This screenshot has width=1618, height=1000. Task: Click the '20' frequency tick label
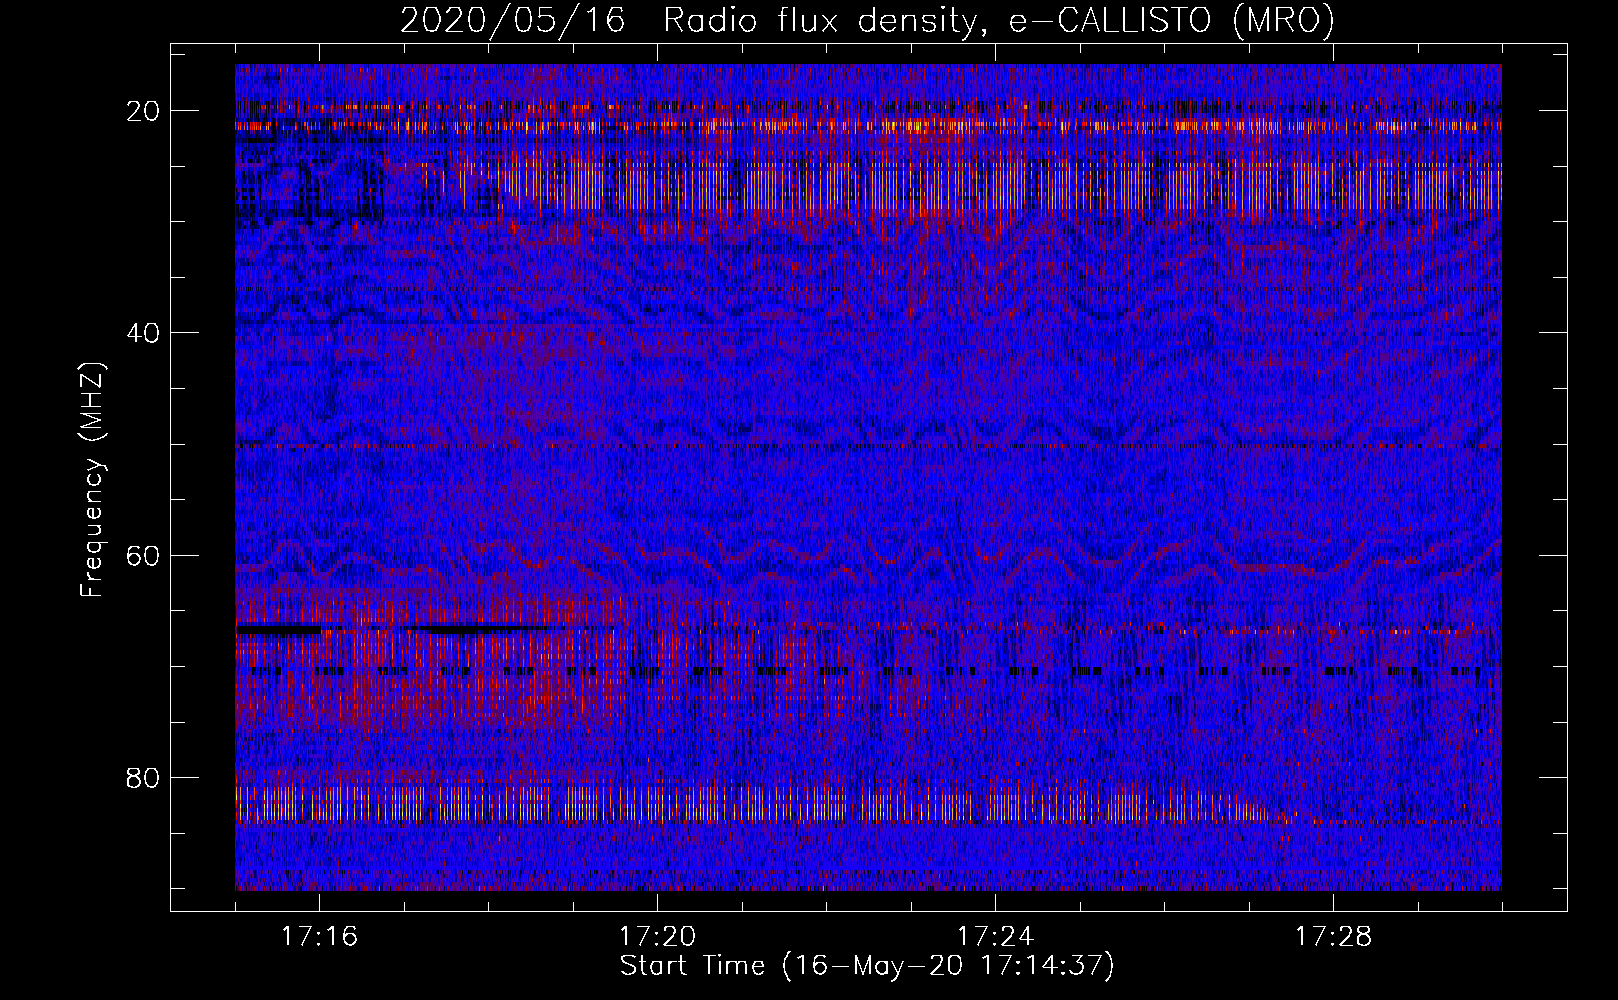[144, 111]
